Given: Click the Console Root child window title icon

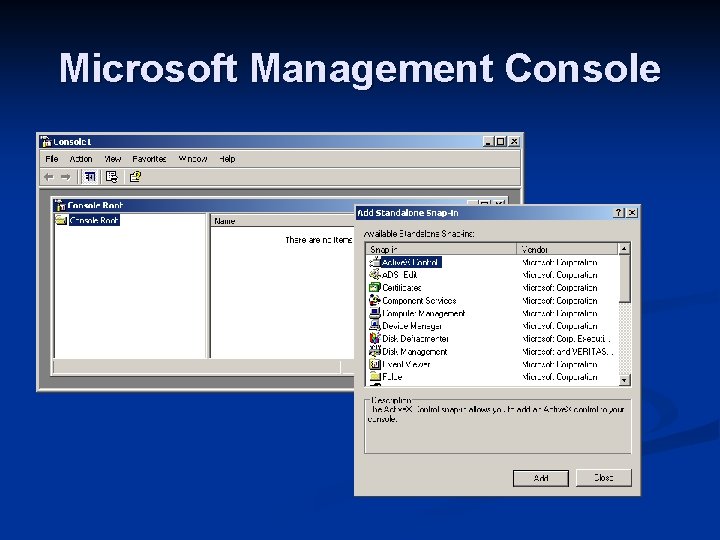Looking at the screenshot, I should click(60, 205).
